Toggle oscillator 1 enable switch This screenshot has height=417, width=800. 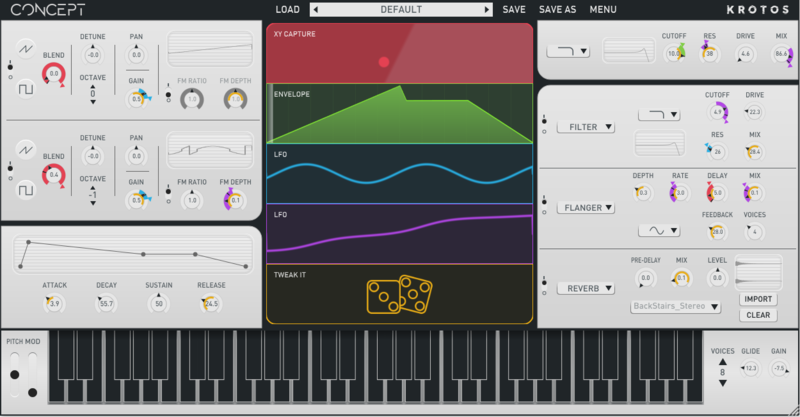coord(10,71)
